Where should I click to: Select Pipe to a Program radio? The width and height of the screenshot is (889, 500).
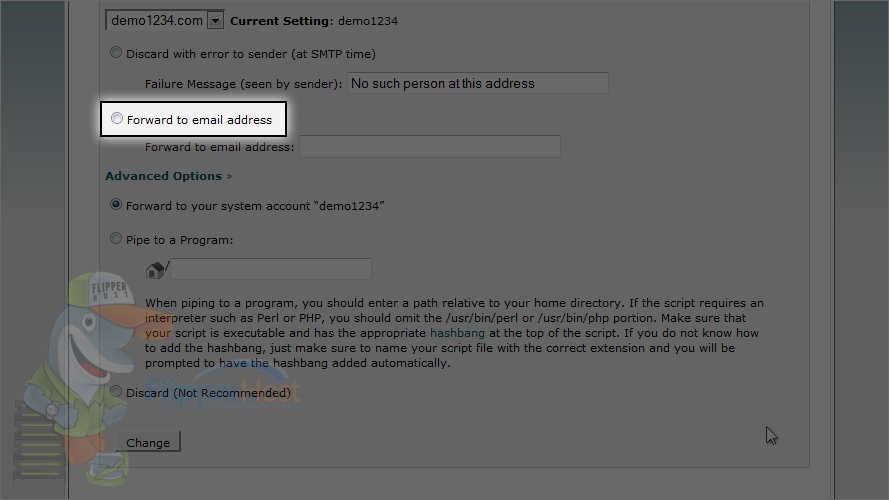coord(116,239)
